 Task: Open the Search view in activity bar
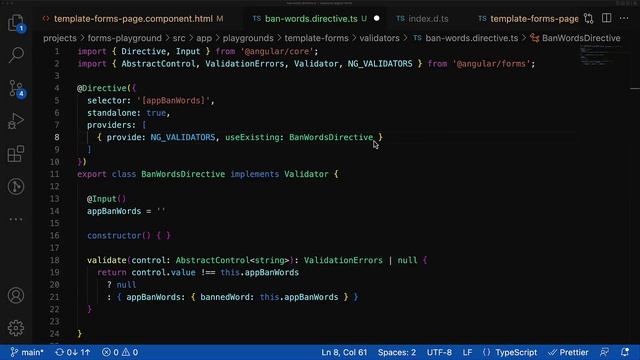16,55
